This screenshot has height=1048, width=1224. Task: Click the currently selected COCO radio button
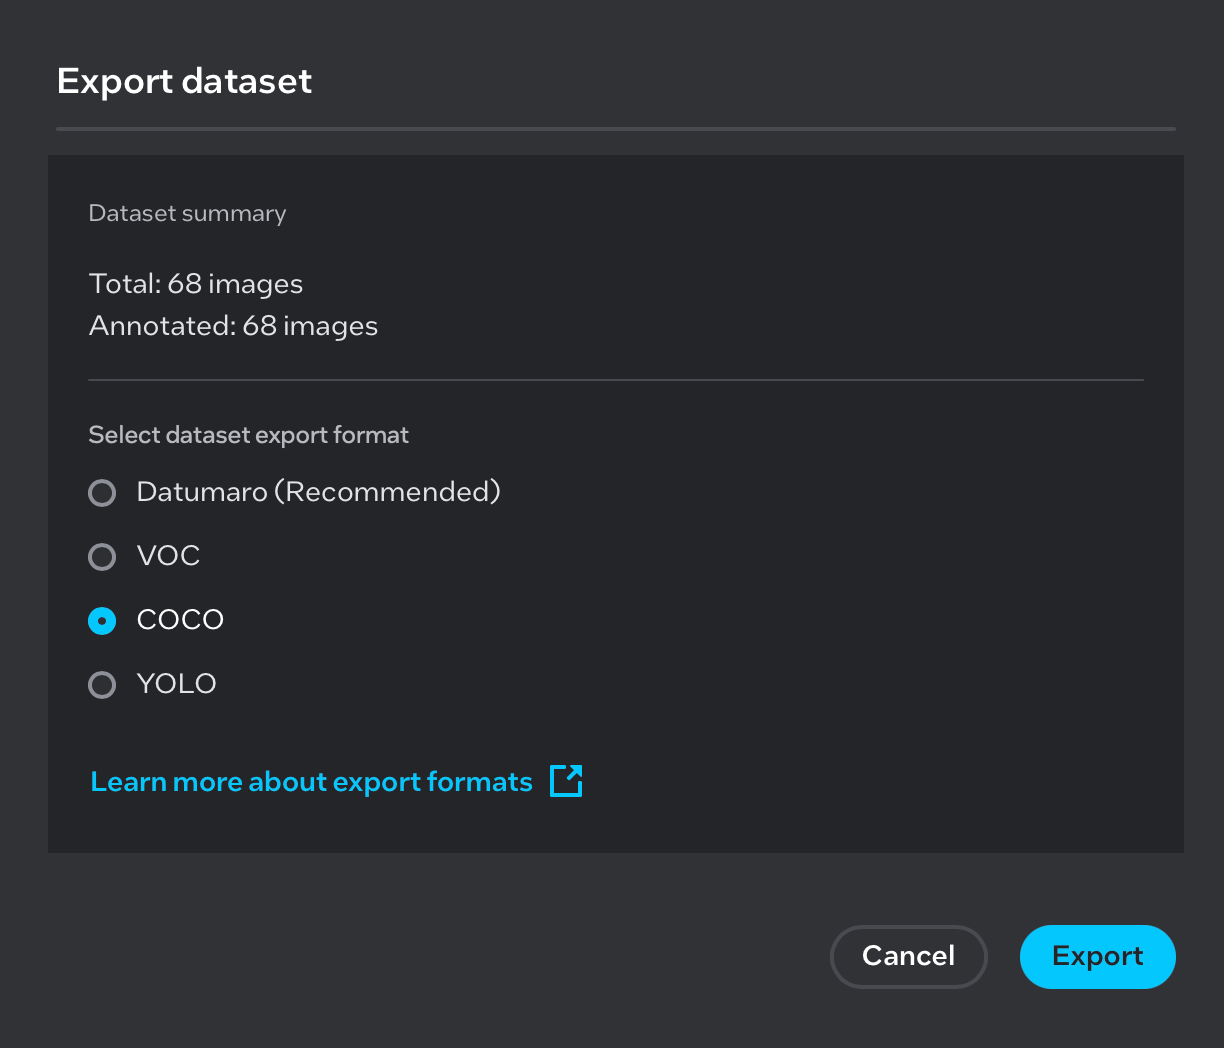[x=101, y=620]
